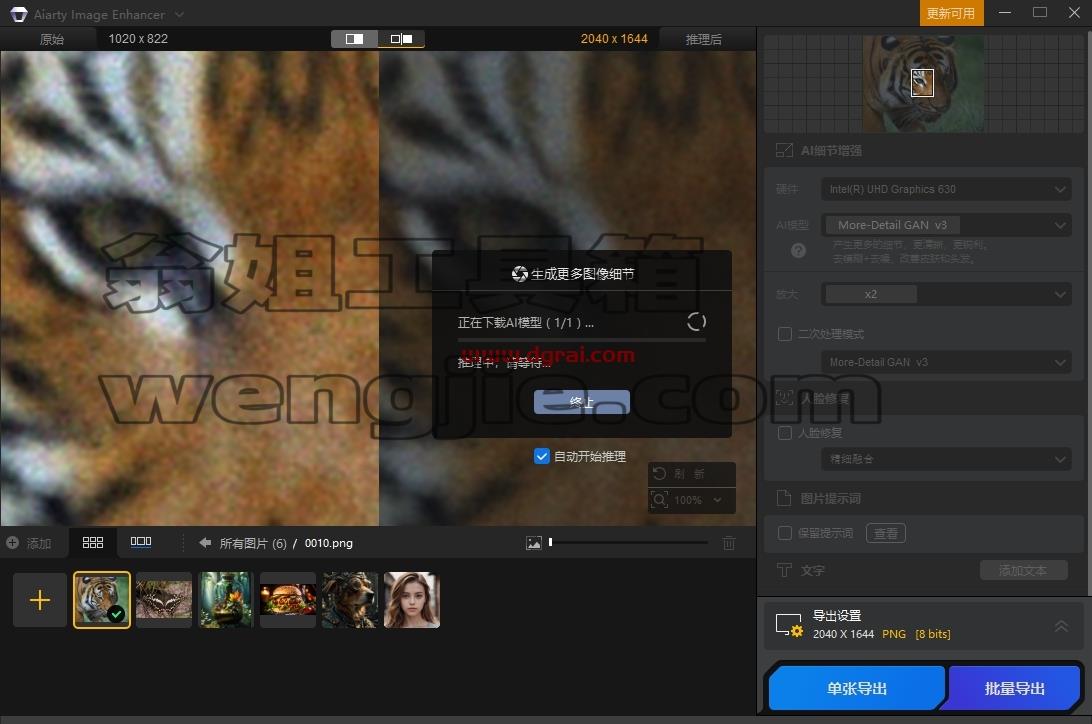Click the back arrow beside 所有图片
This screenshot has width=1092, height=724.
pyautogui.click(x=205, y=542)
